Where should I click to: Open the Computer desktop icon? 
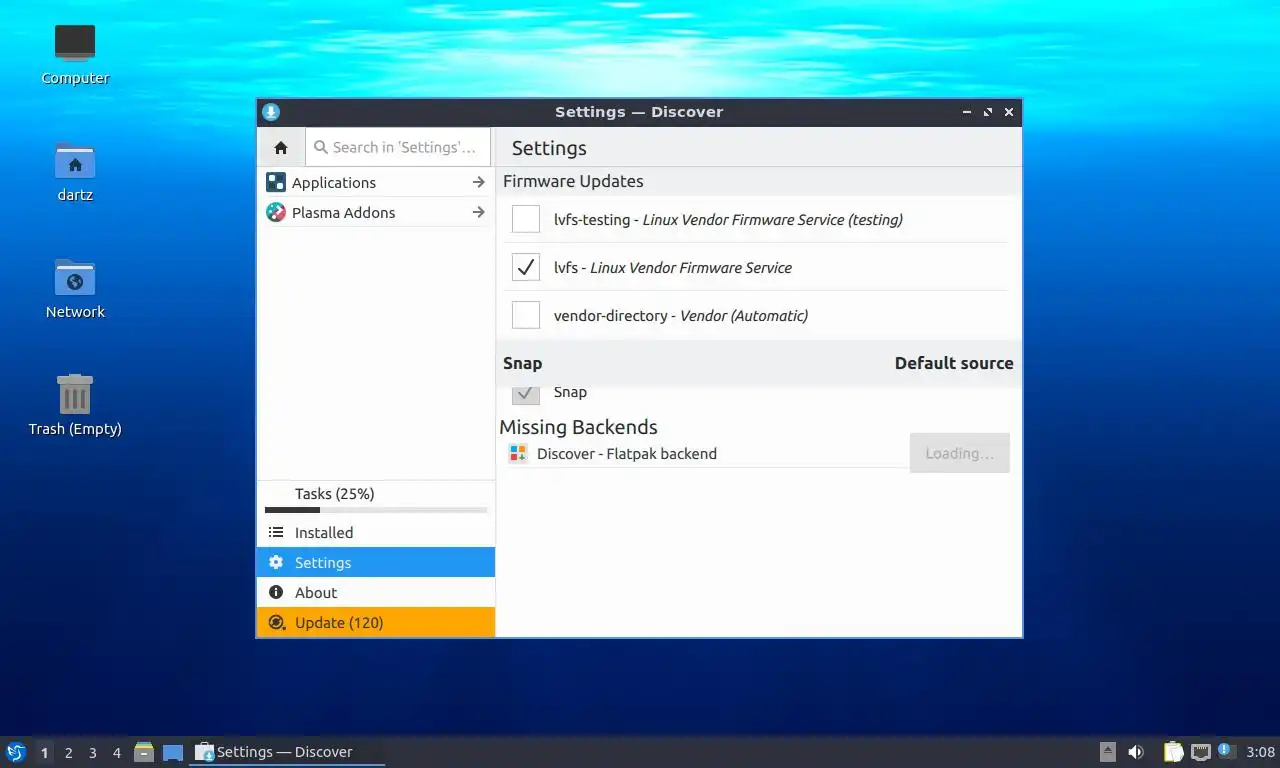point(75,43)
